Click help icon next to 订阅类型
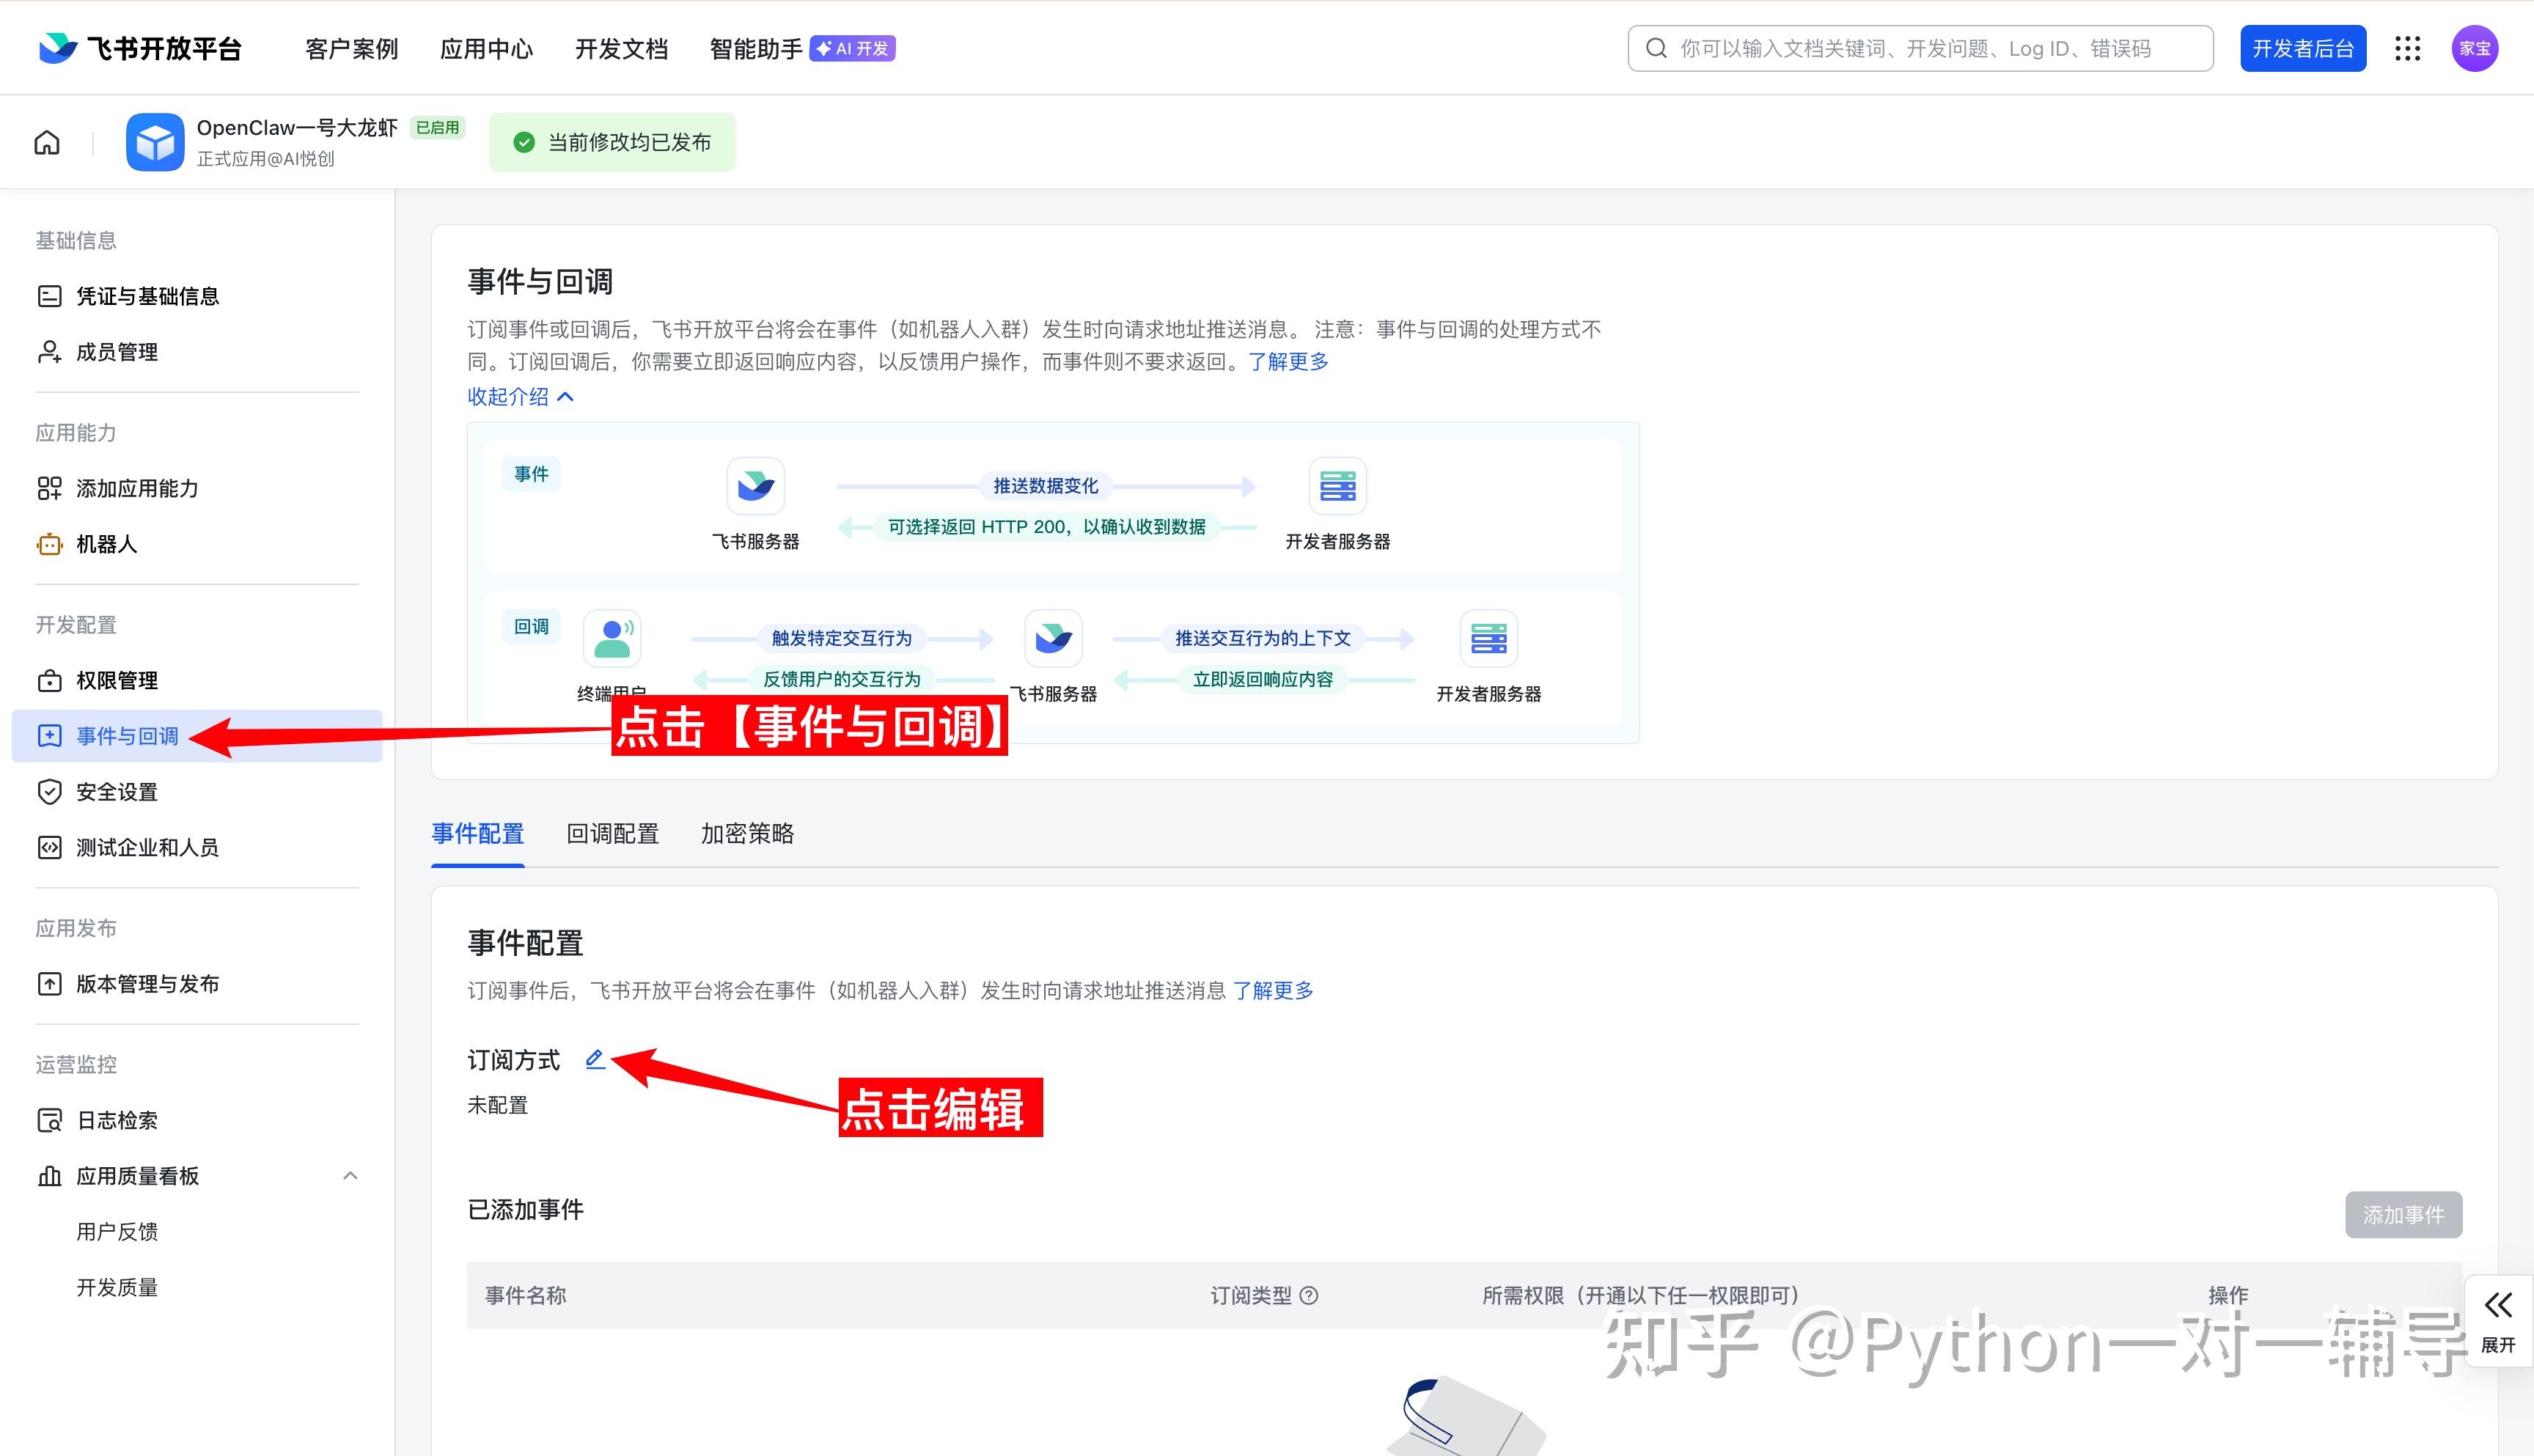This screenshot has height=1456, width=2534. (1309, 1295)
